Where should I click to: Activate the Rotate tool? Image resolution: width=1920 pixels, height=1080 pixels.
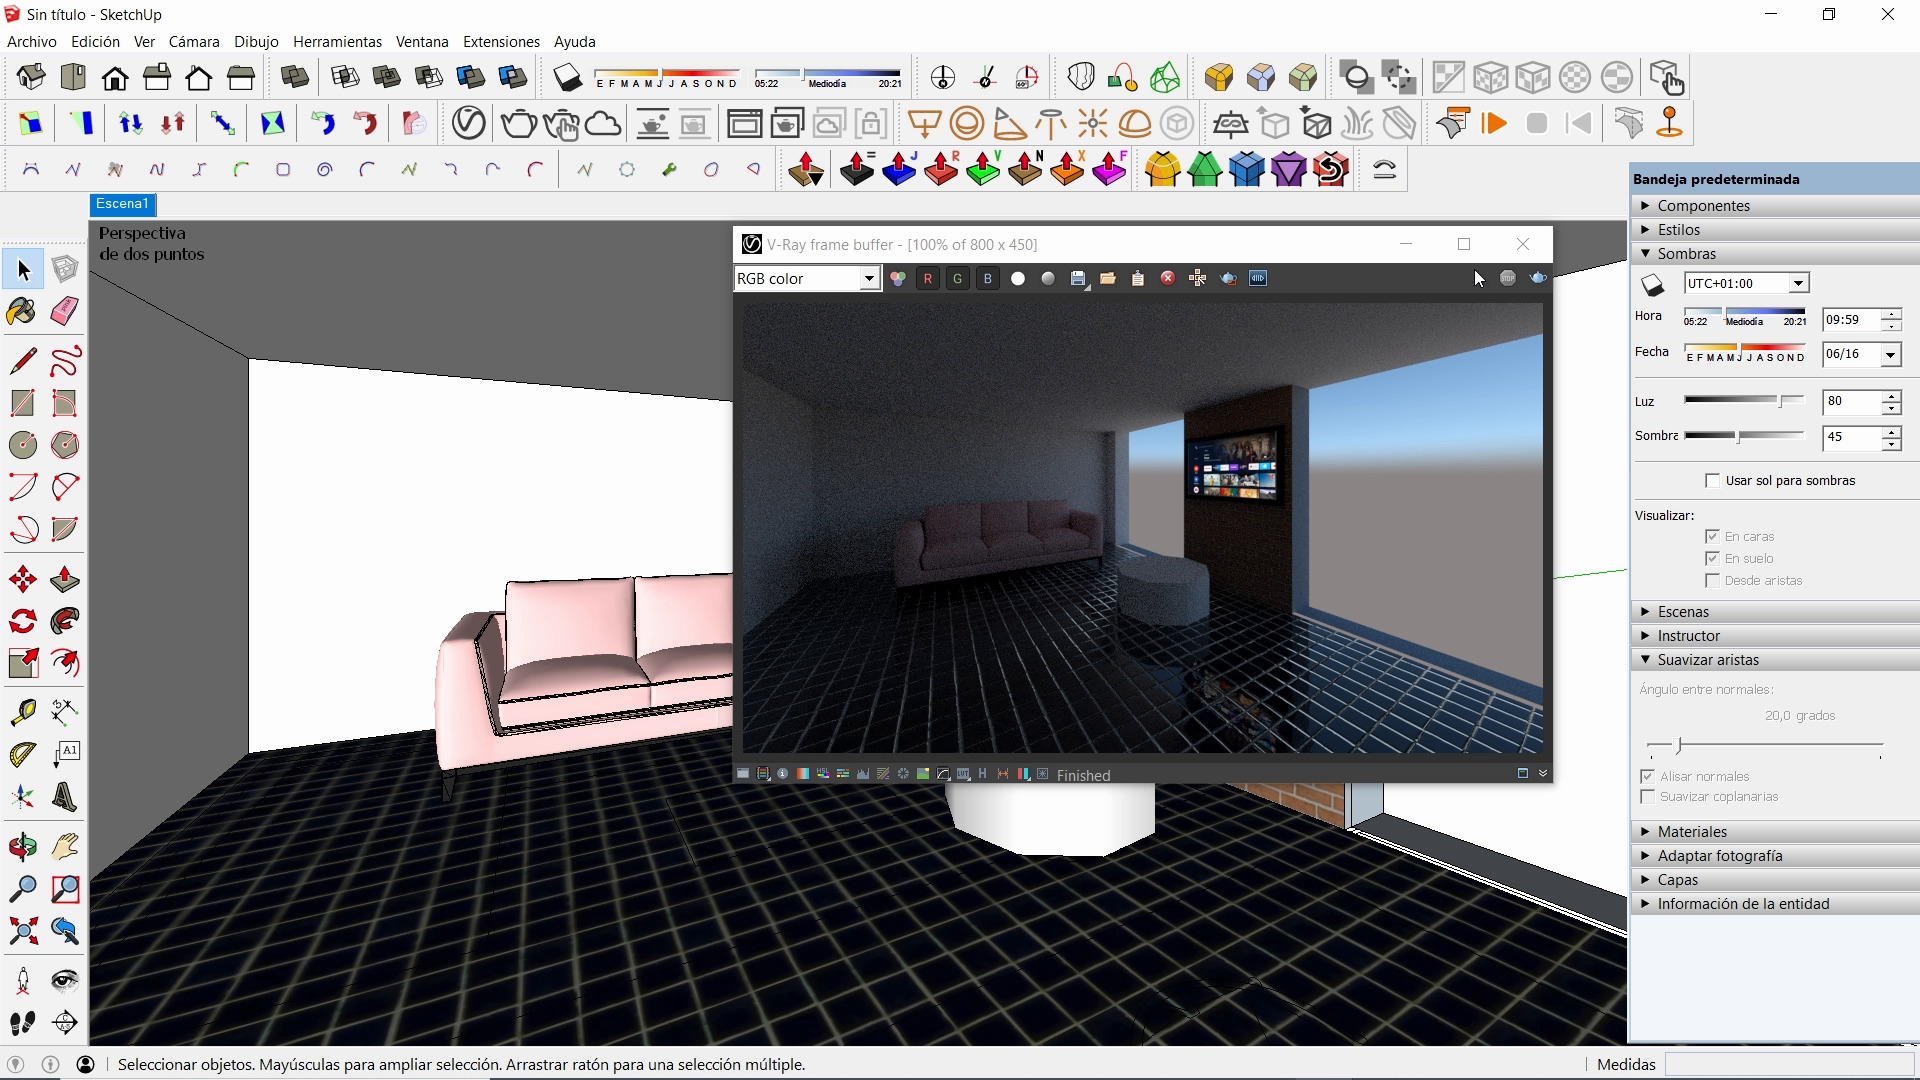23,622
